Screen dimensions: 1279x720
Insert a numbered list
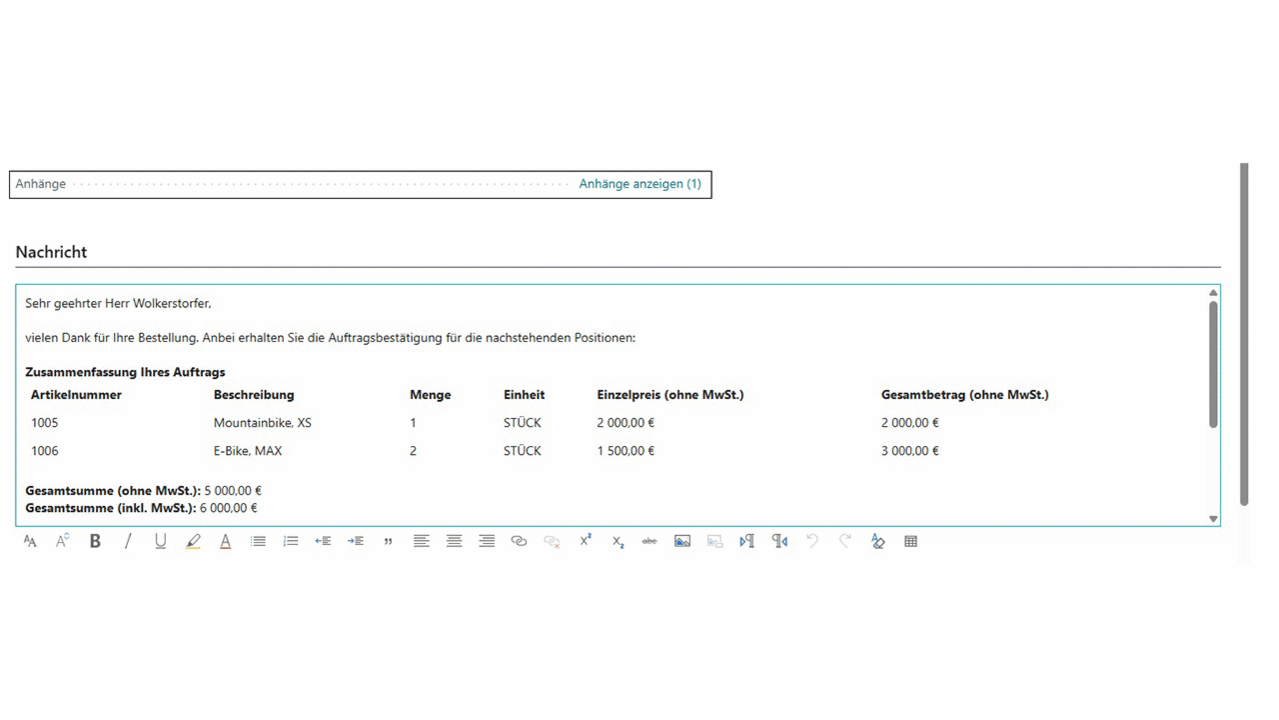coord(291,541)
